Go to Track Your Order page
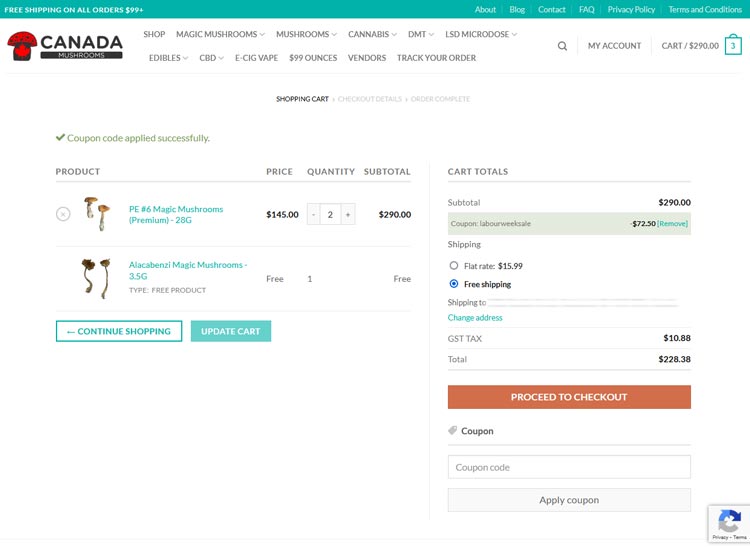The width and height of the screenshot is (750, 549). point(436,58)
